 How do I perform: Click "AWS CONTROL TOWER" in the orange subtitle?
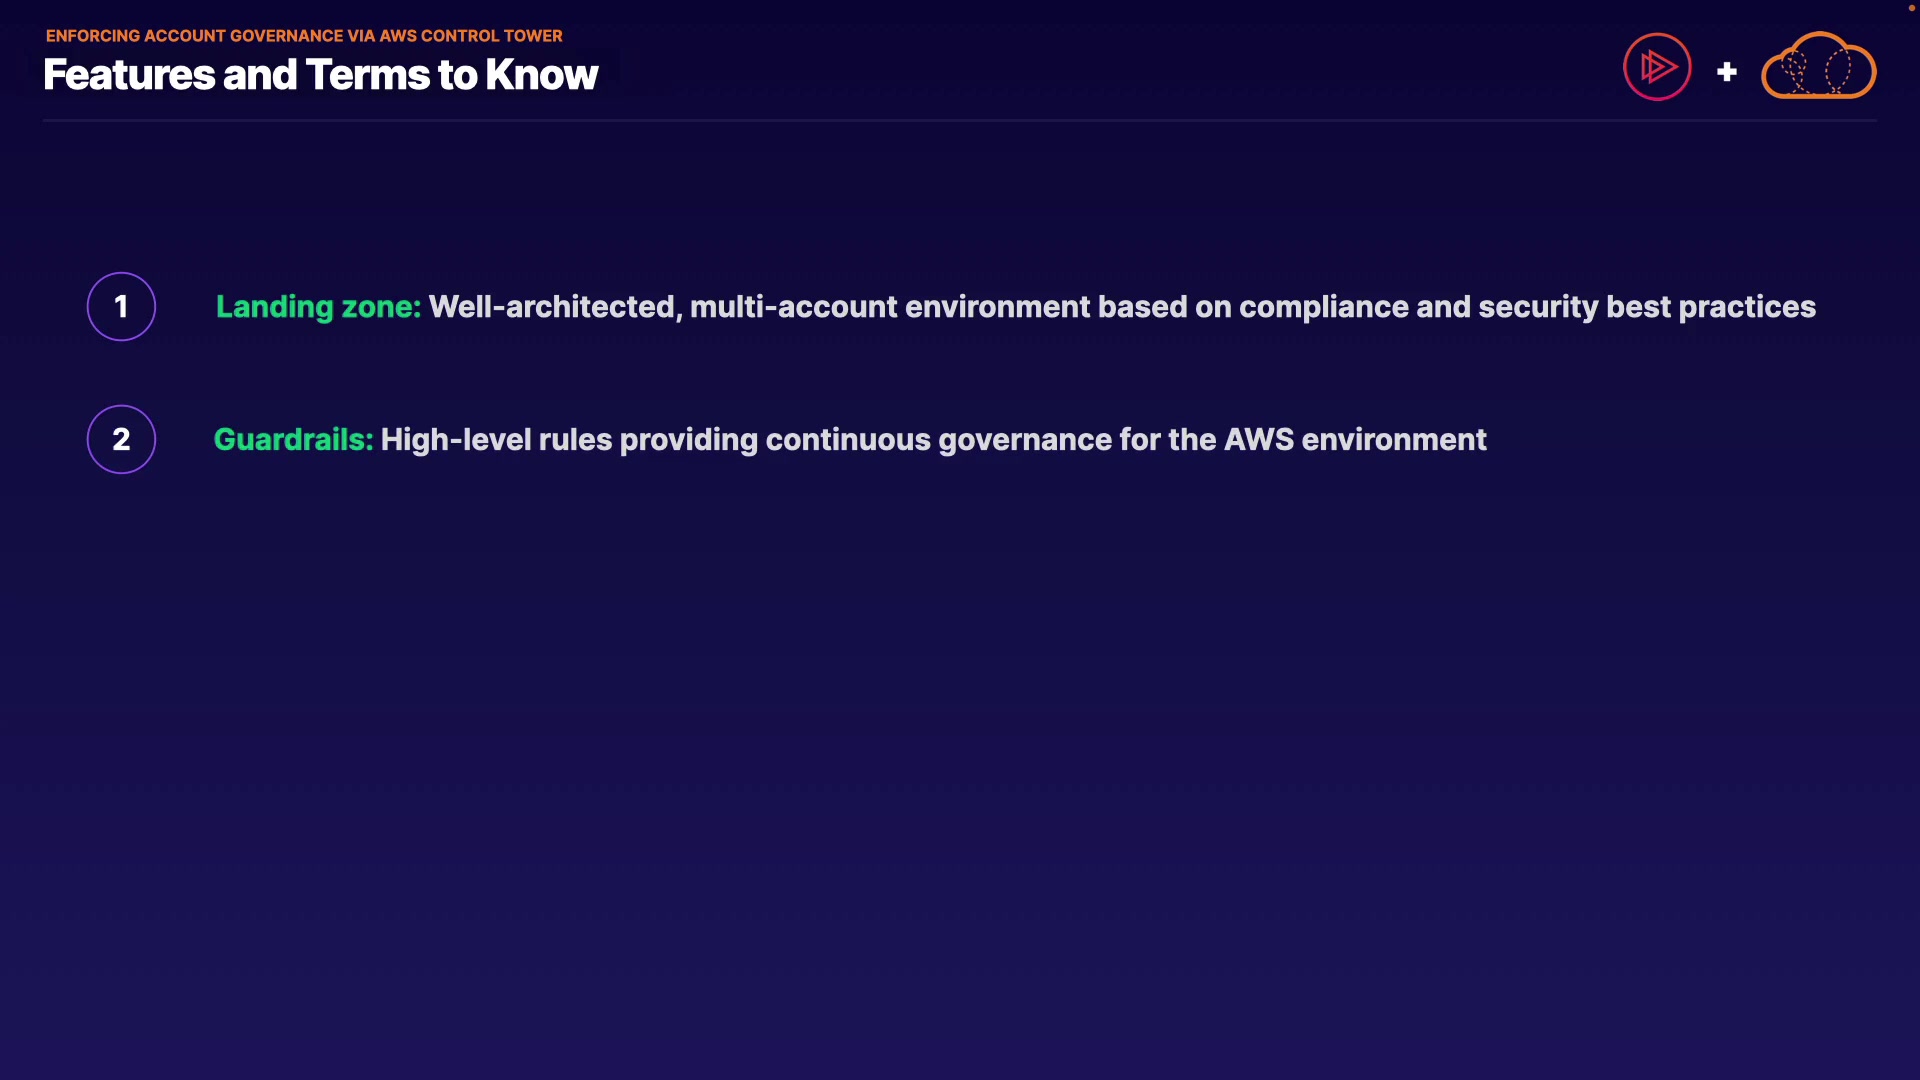coord(470,36)
